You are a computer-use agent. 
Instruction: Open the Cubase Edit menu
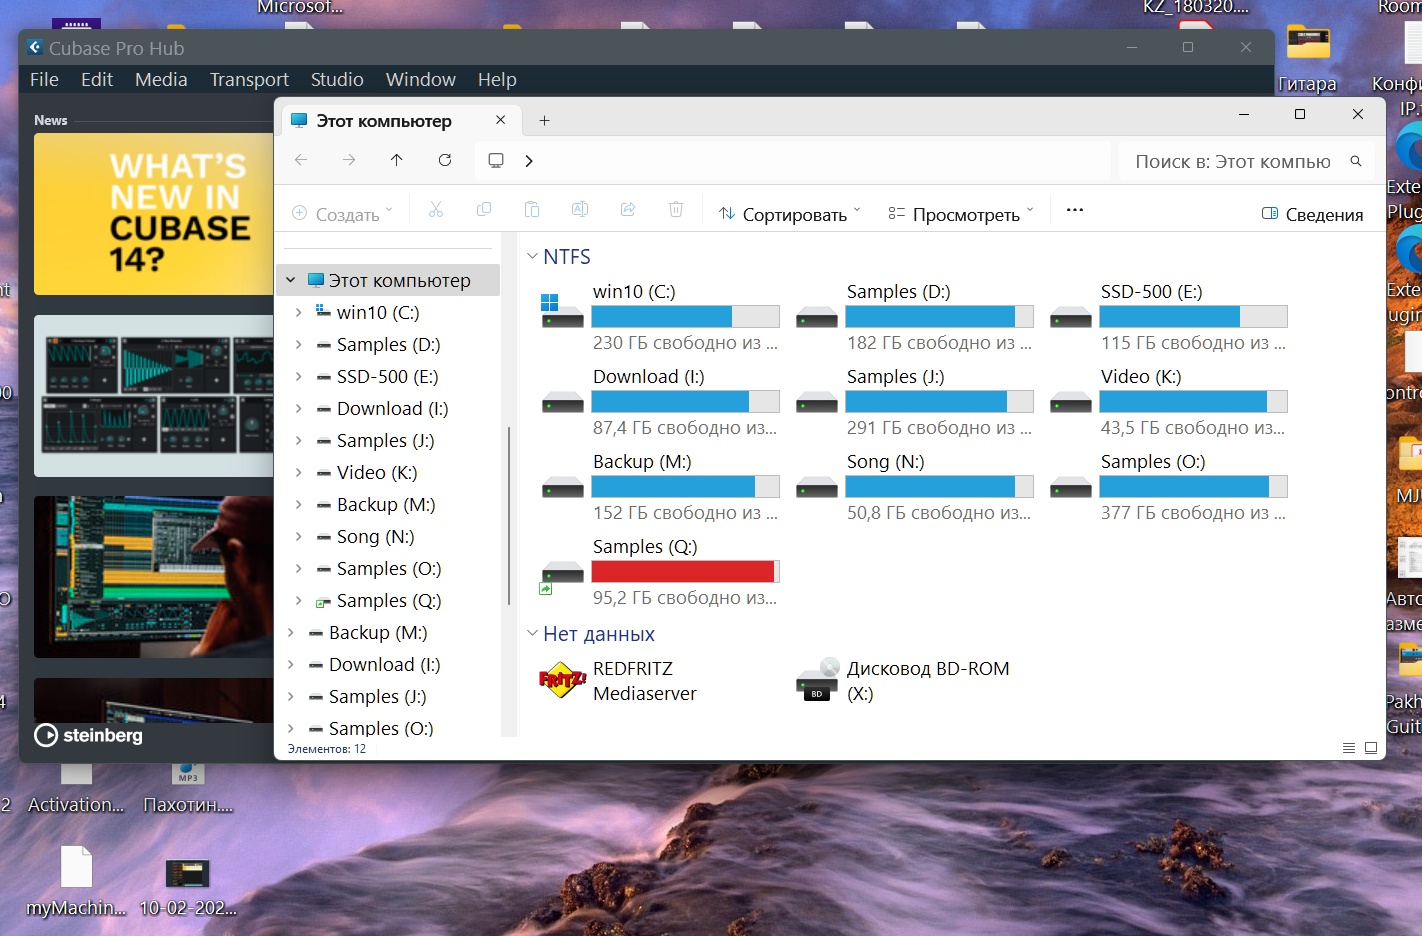pos(97,79)
